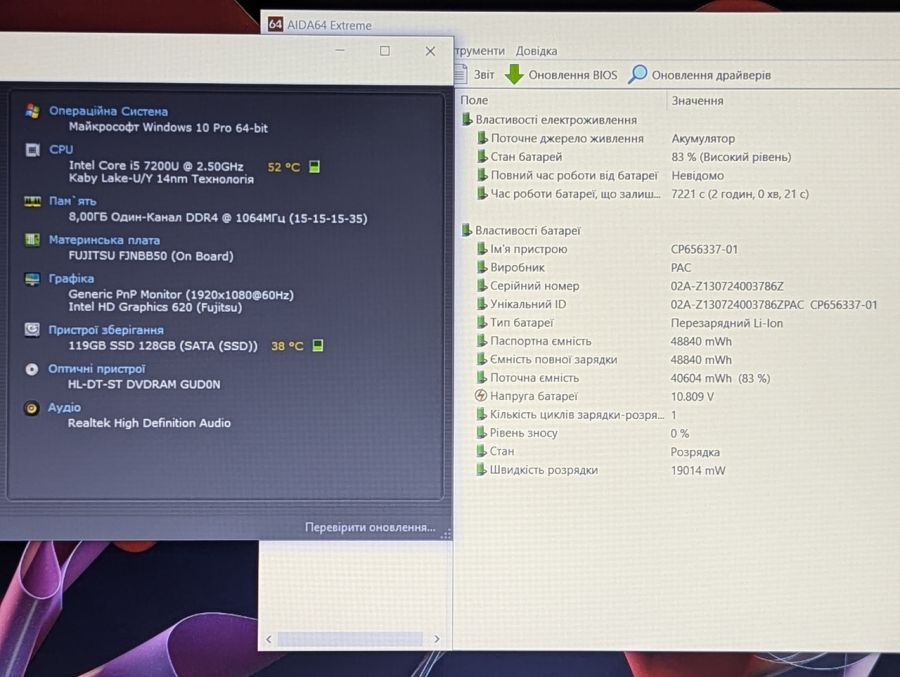Click the monitor icon beside Графіка
Viewport: 900px width, 677px height.
pyautogui.click(x=32, y=278)
